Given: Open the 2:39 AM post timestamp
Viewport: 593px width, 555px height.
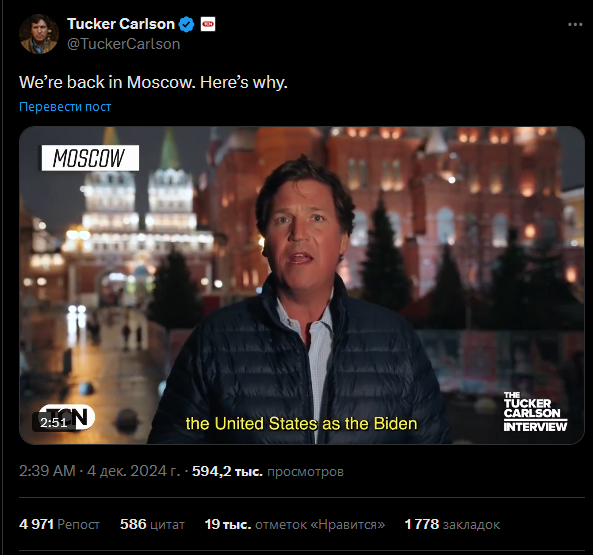Looking at the screenshot, I should click(x=99, y=471).
